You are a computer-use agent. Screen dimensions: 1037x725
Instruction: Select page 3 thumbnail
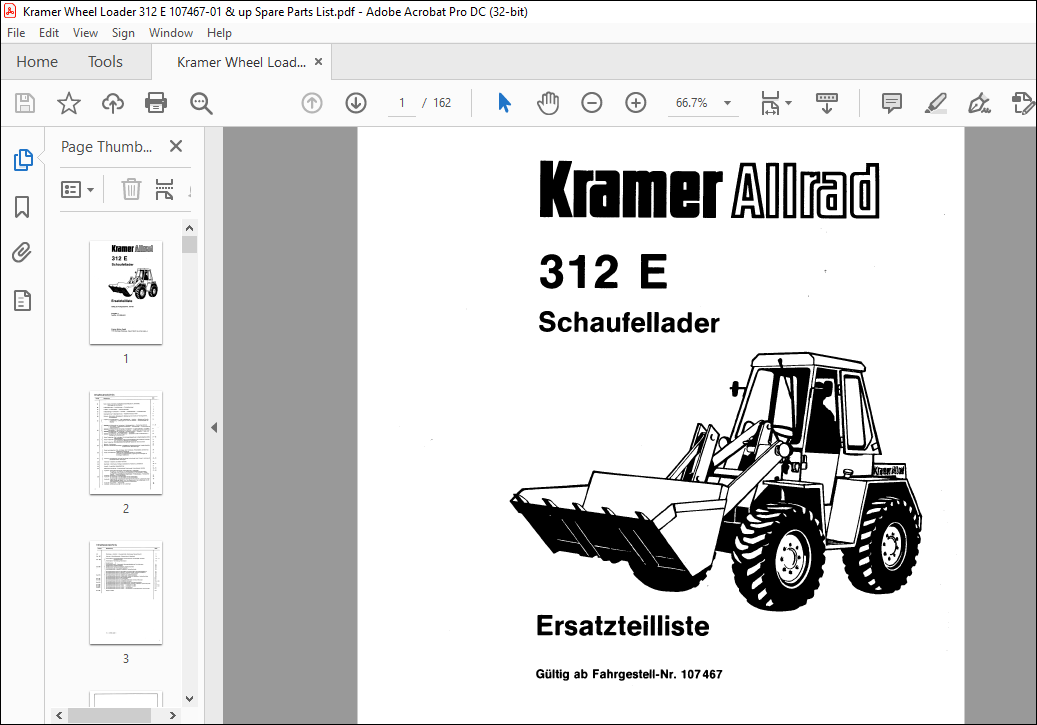126,593
